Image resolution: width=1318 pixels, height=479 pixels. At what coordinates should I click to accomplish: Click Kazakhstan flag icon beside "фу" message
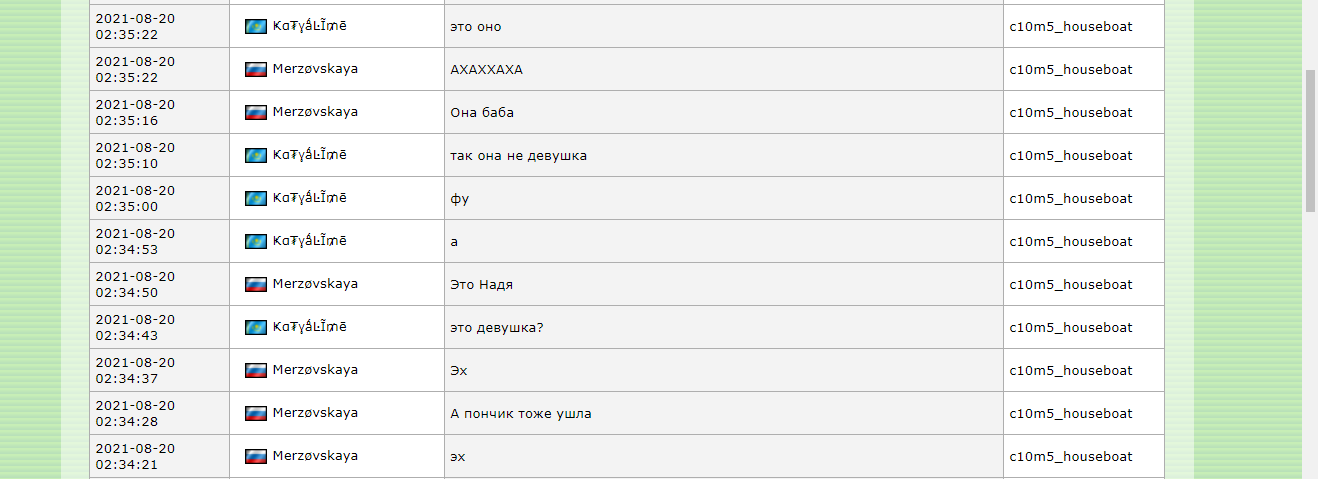tap(256, 198)
